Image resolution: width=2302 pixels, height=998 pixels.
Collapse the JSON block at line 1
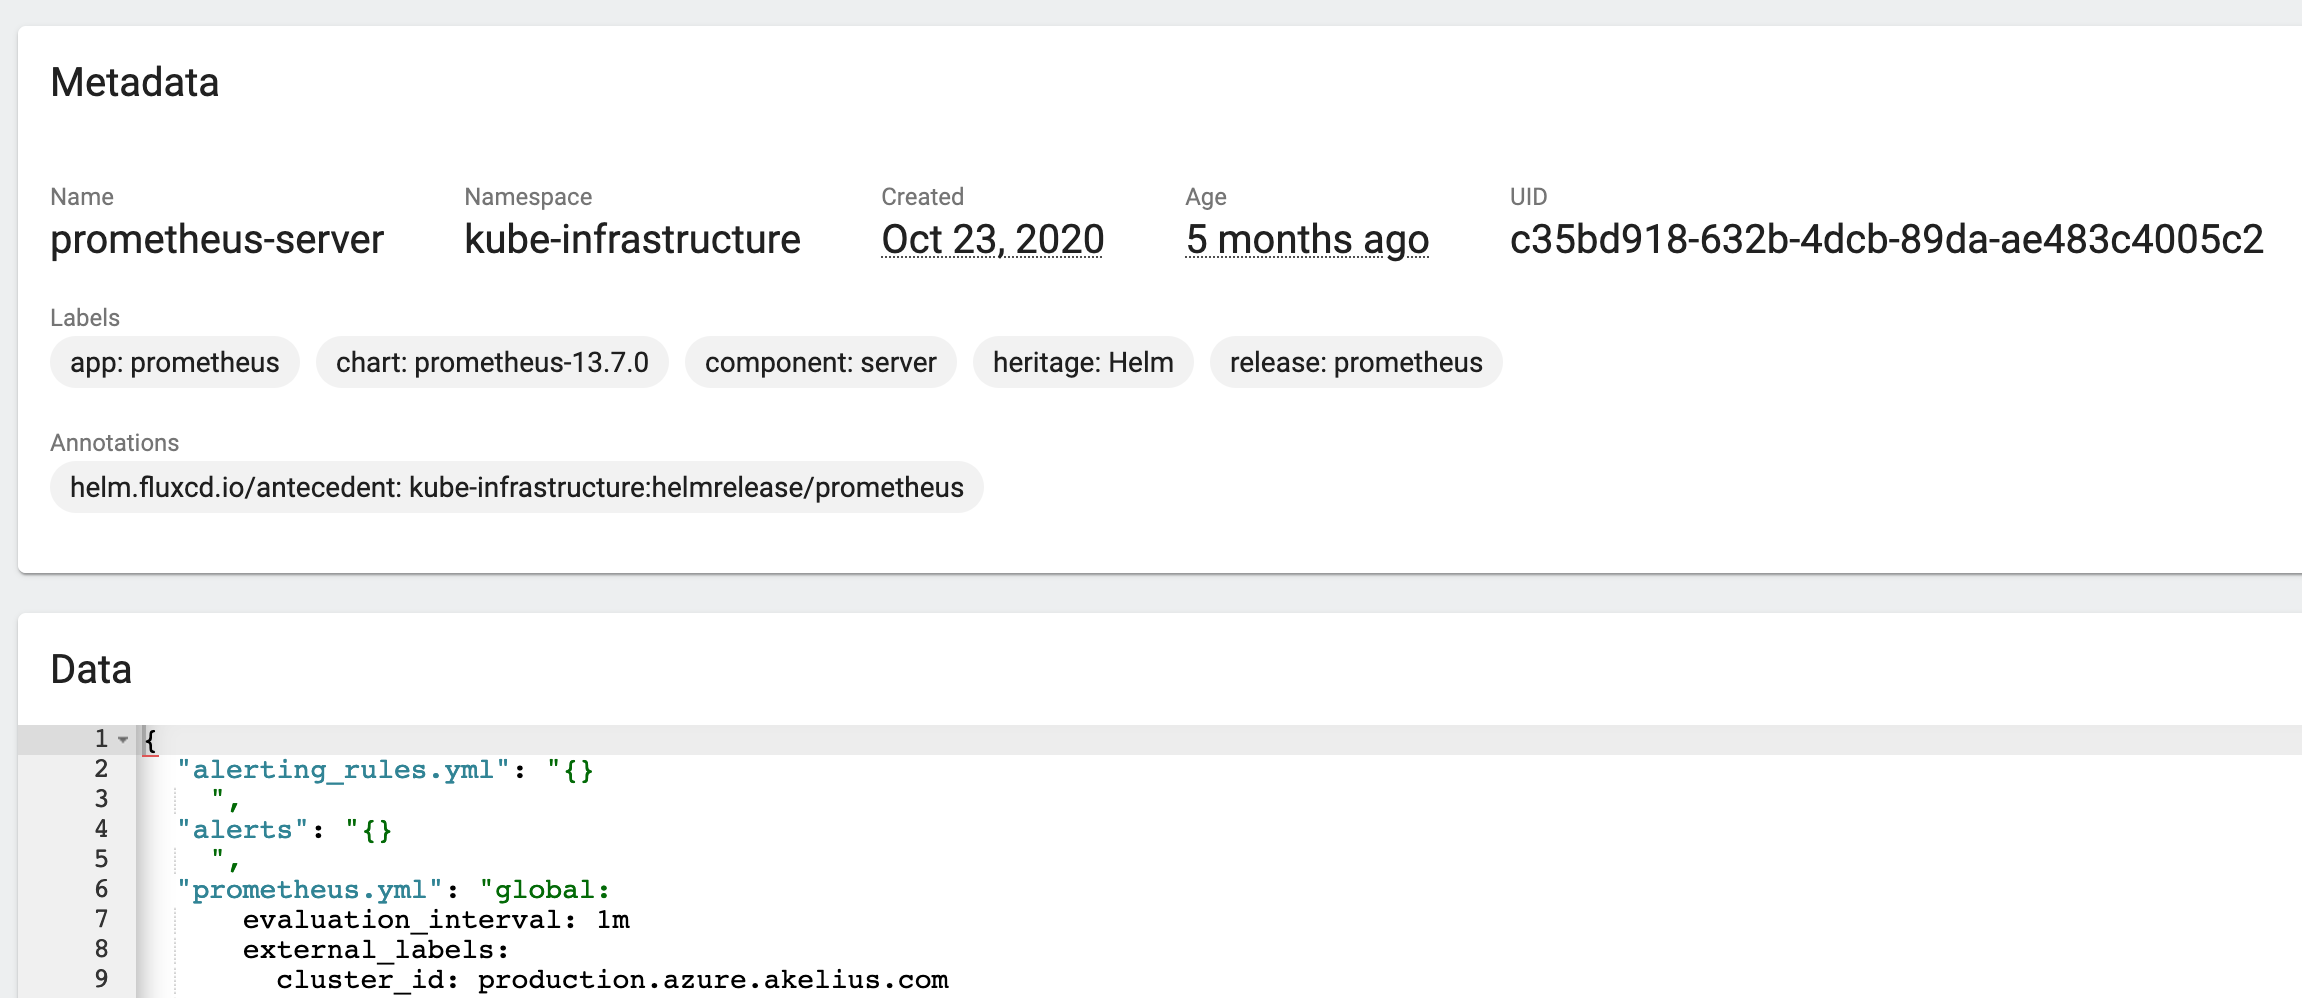[x=122, y=740]
